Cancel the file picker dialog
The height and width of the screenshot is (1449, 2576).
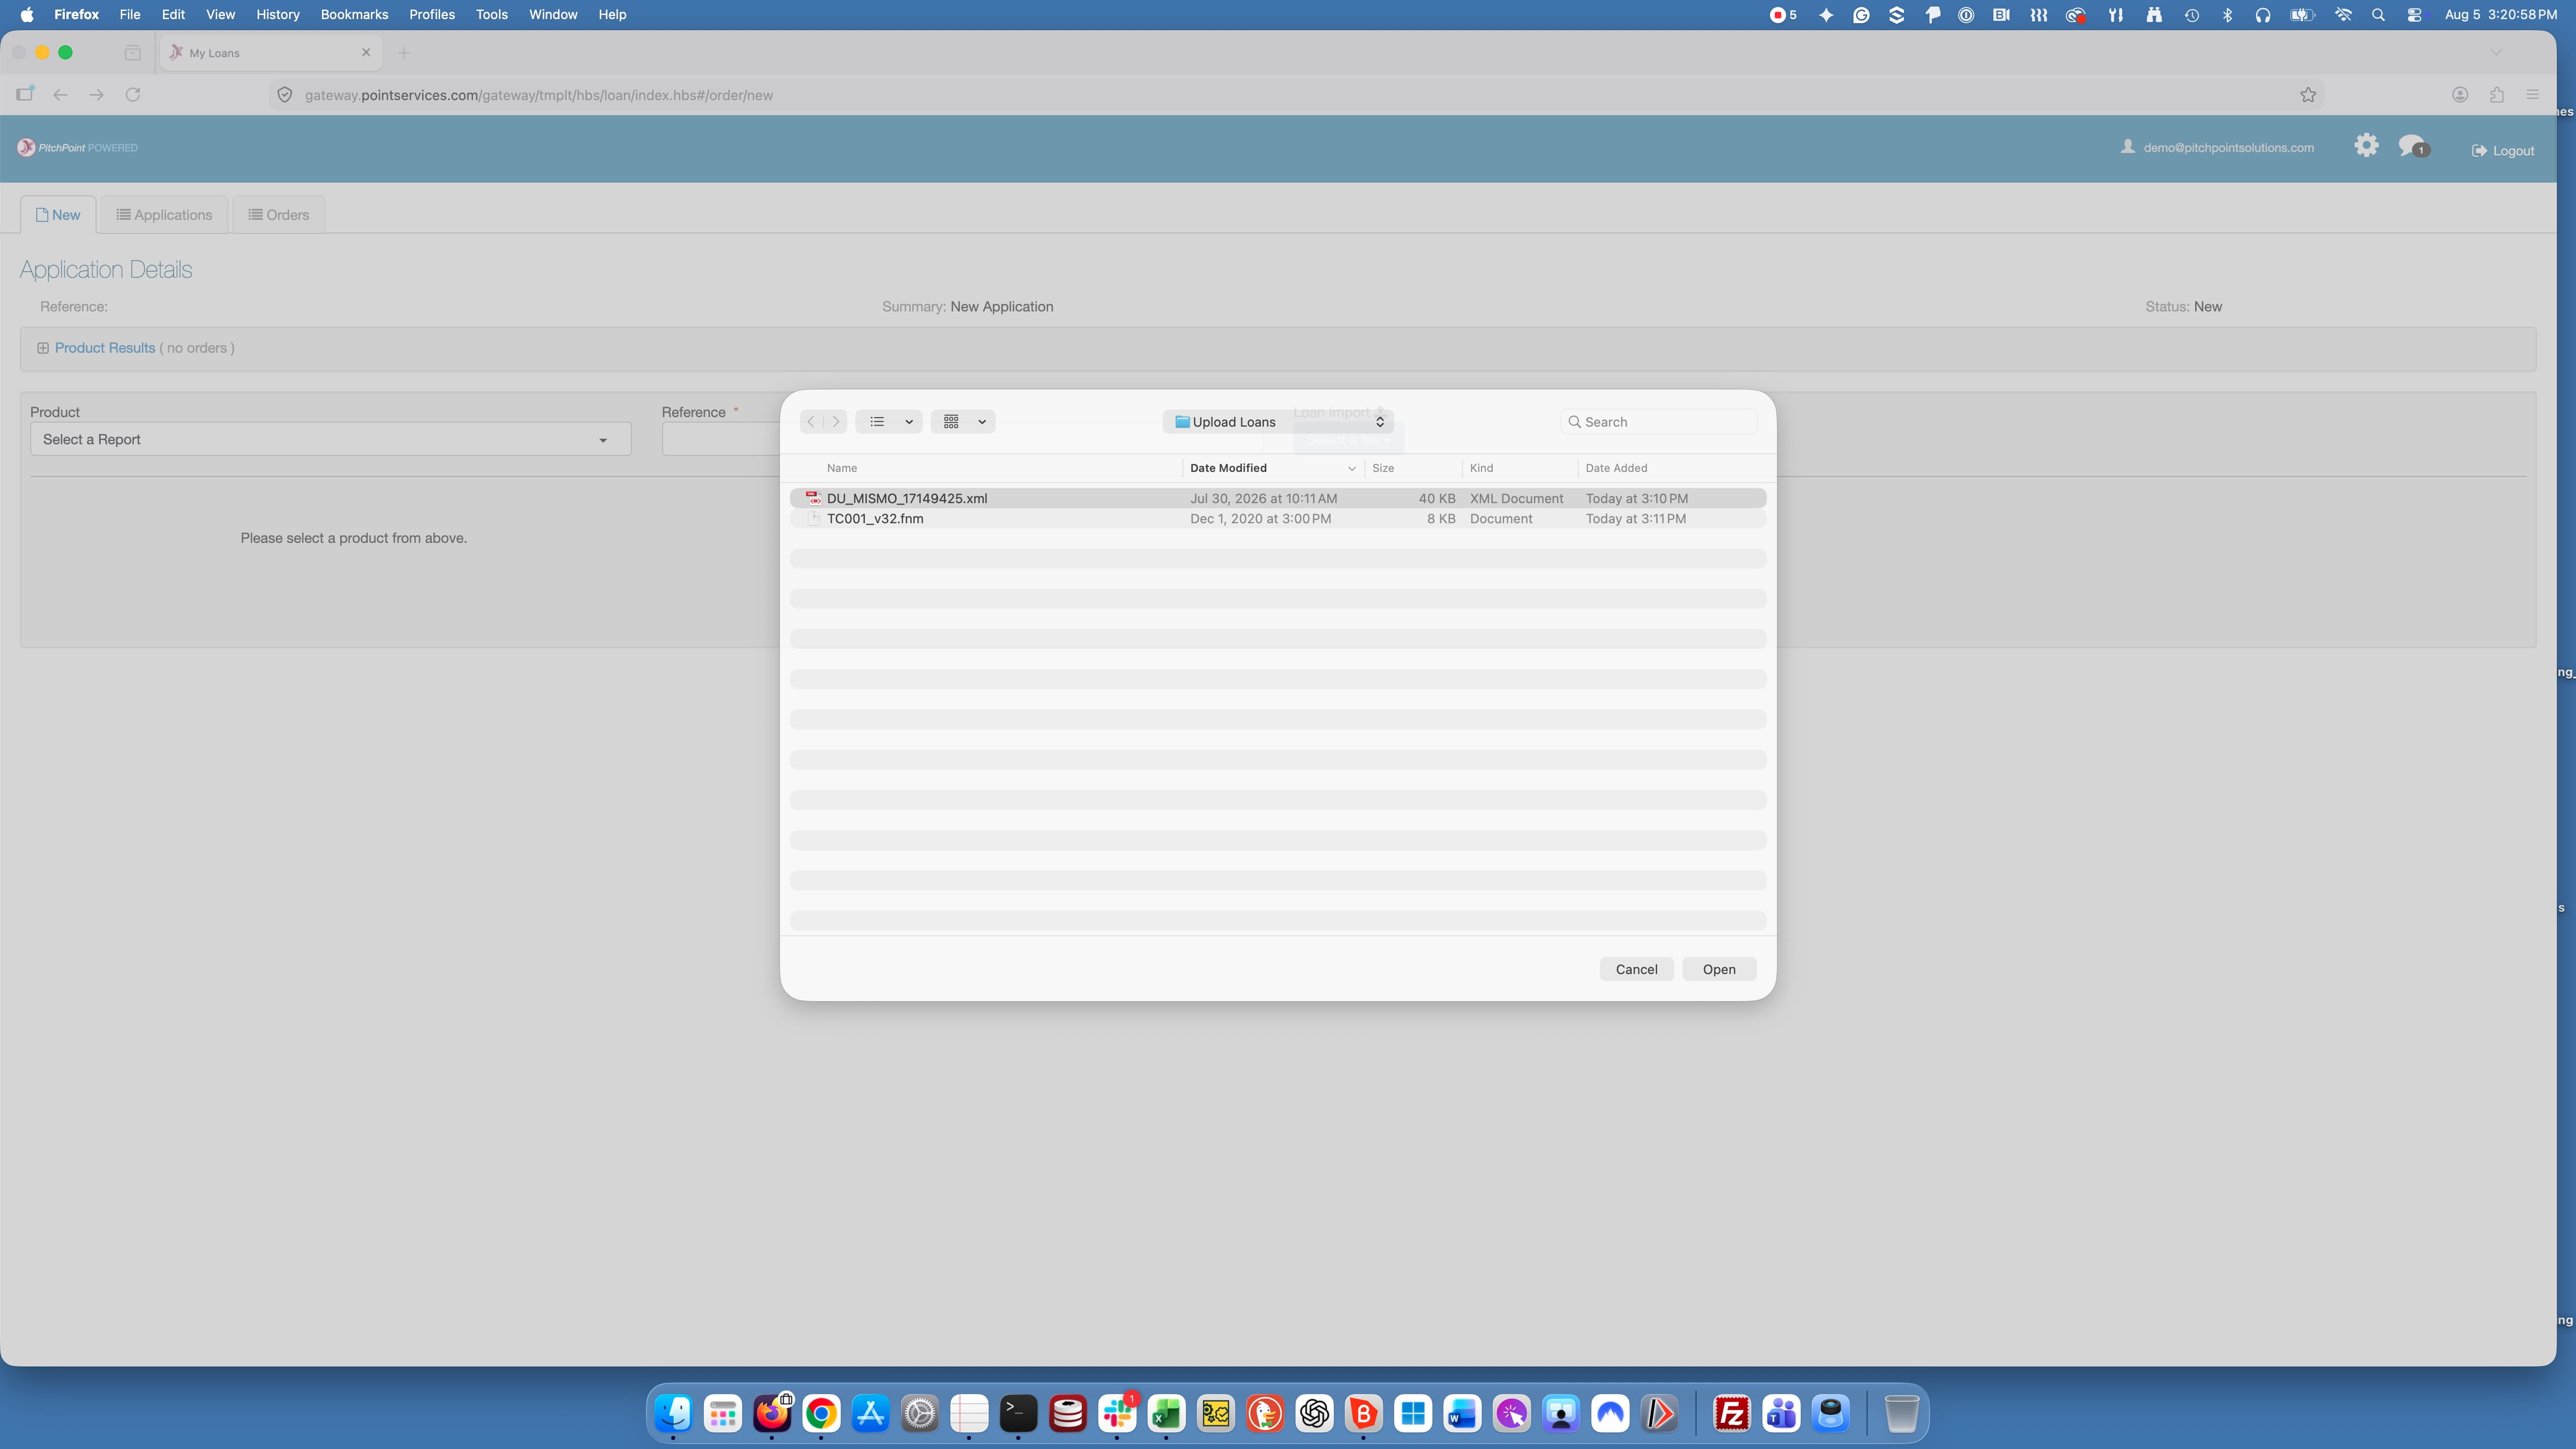pos(1636,969)
